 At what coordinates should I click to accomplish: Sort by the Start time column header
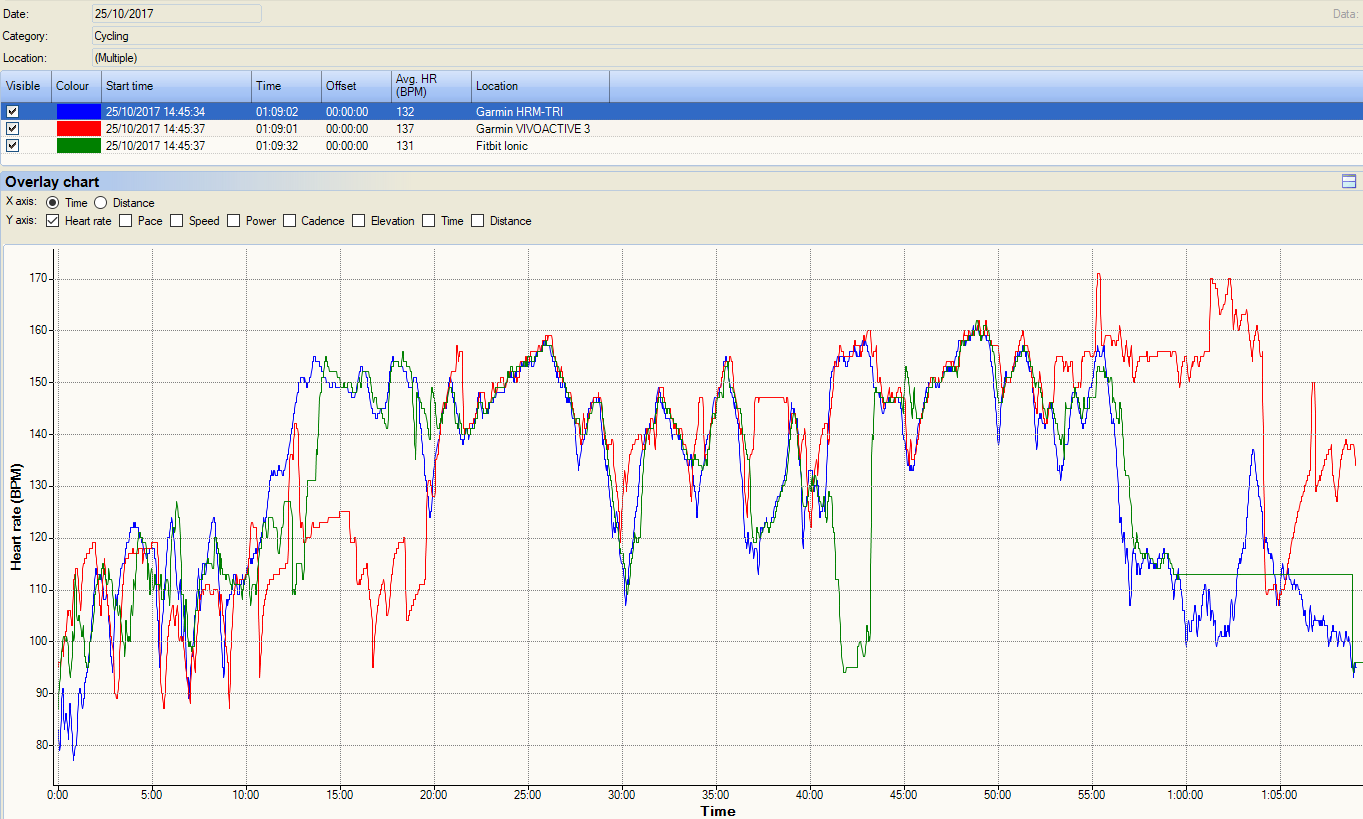click(177, 86)
